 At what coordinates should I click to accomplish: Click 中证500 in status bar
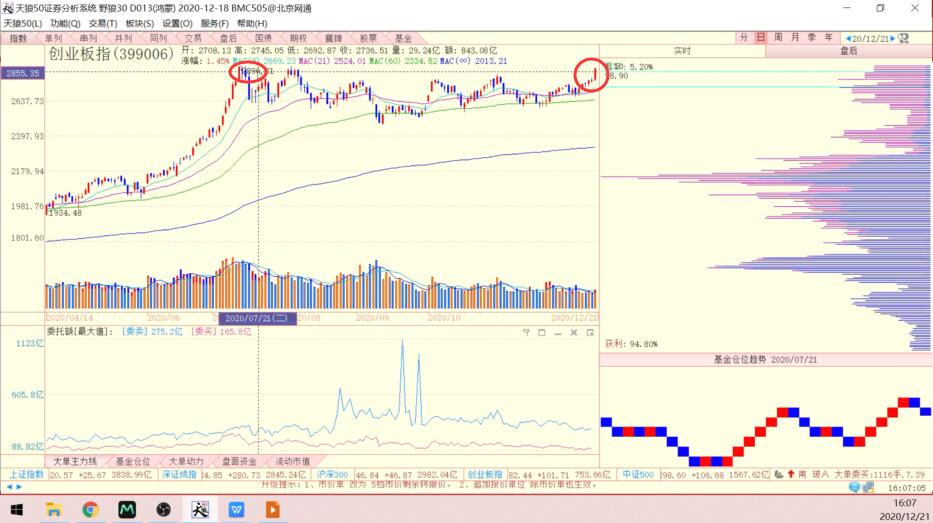point(638,474)
